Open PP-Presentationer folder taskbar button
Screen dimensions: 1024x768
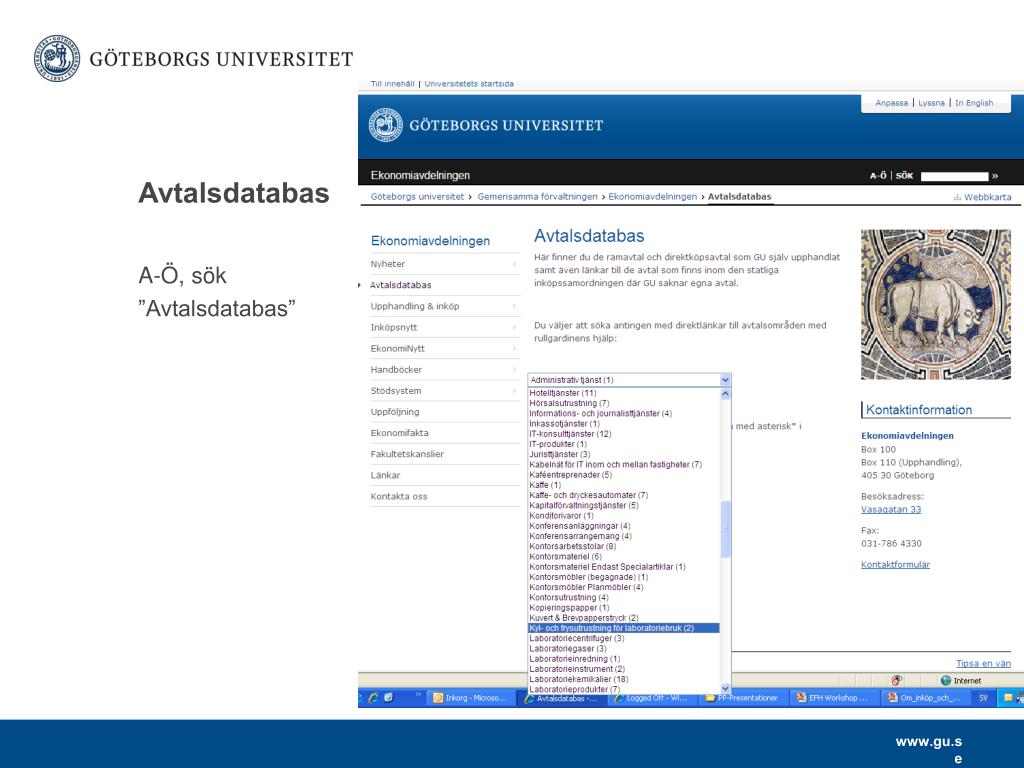(x=742, y=698)
